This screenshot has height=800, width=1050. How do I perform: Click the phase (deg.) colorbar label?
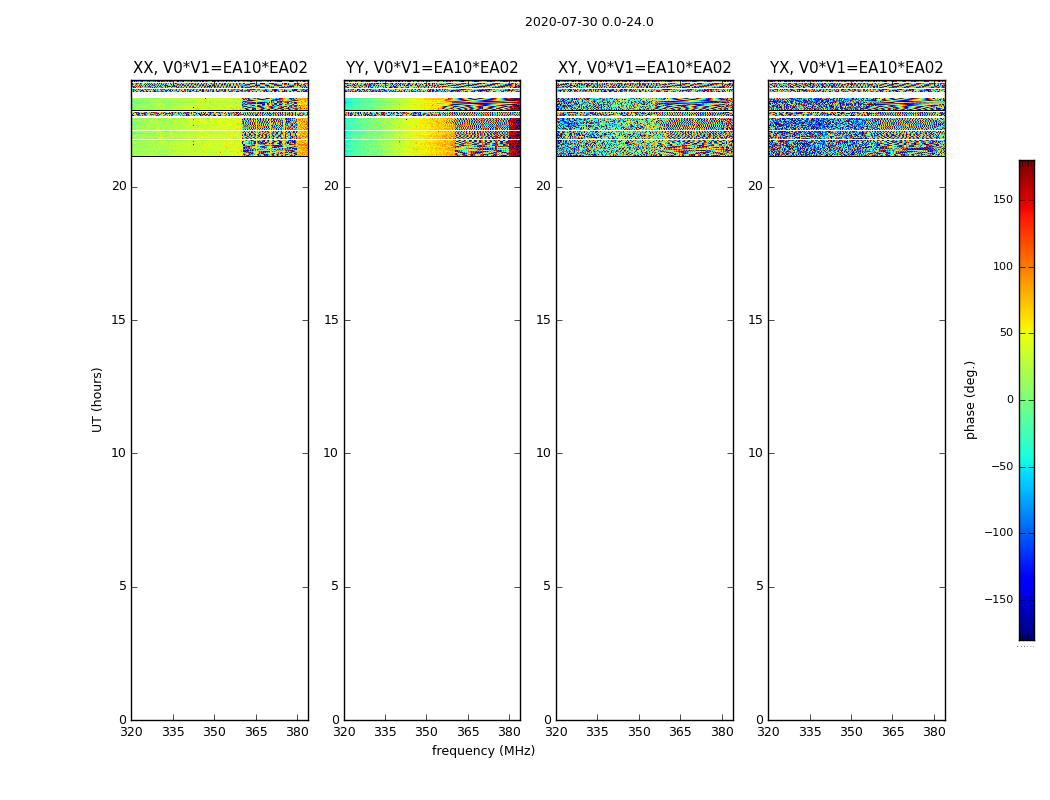[970, 399]
